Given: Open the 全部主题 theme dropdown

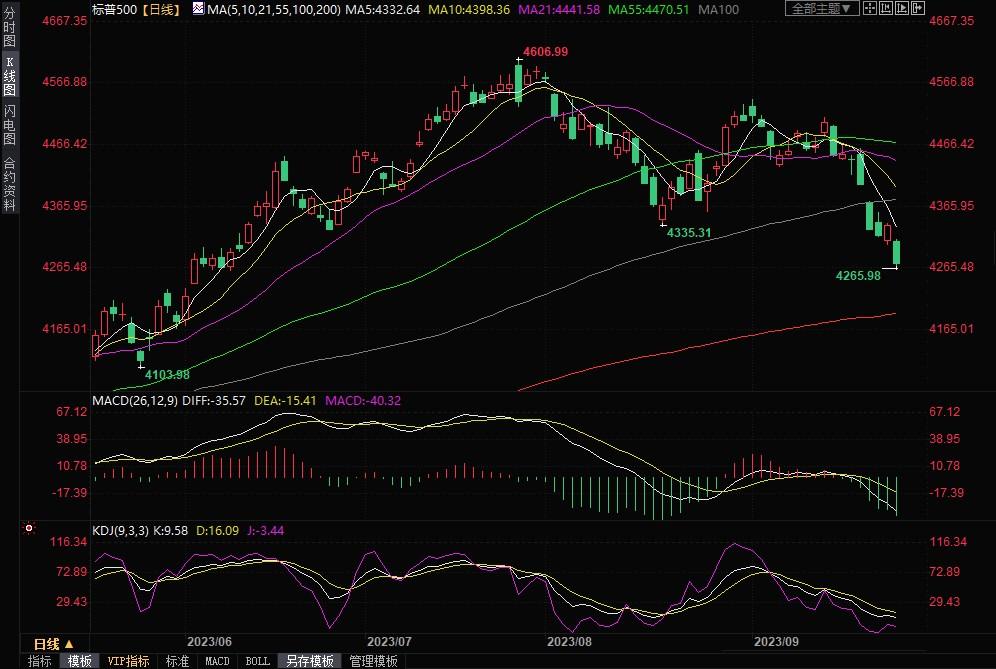Looking at the screenshot, I should (822, 8).
